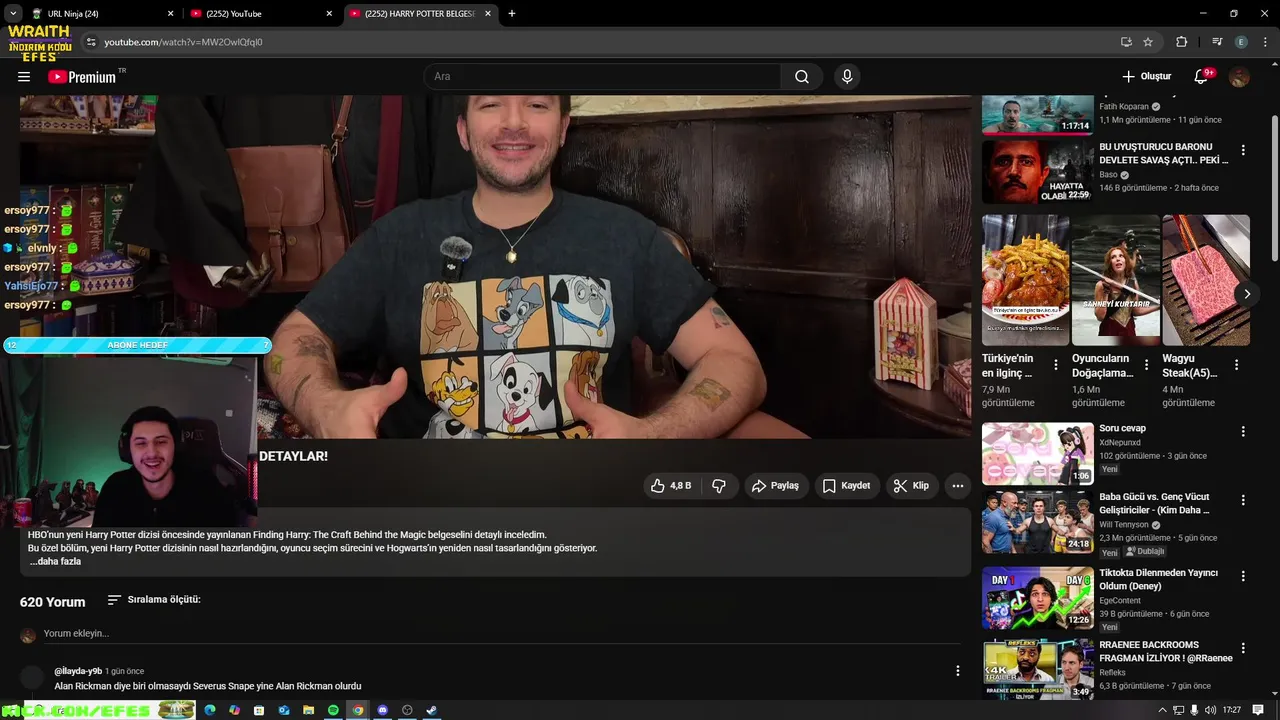Open comment options for @ilayda-y9b
Image resolution: width=1280 pixels, height=720 pixels.
(957, 671)
